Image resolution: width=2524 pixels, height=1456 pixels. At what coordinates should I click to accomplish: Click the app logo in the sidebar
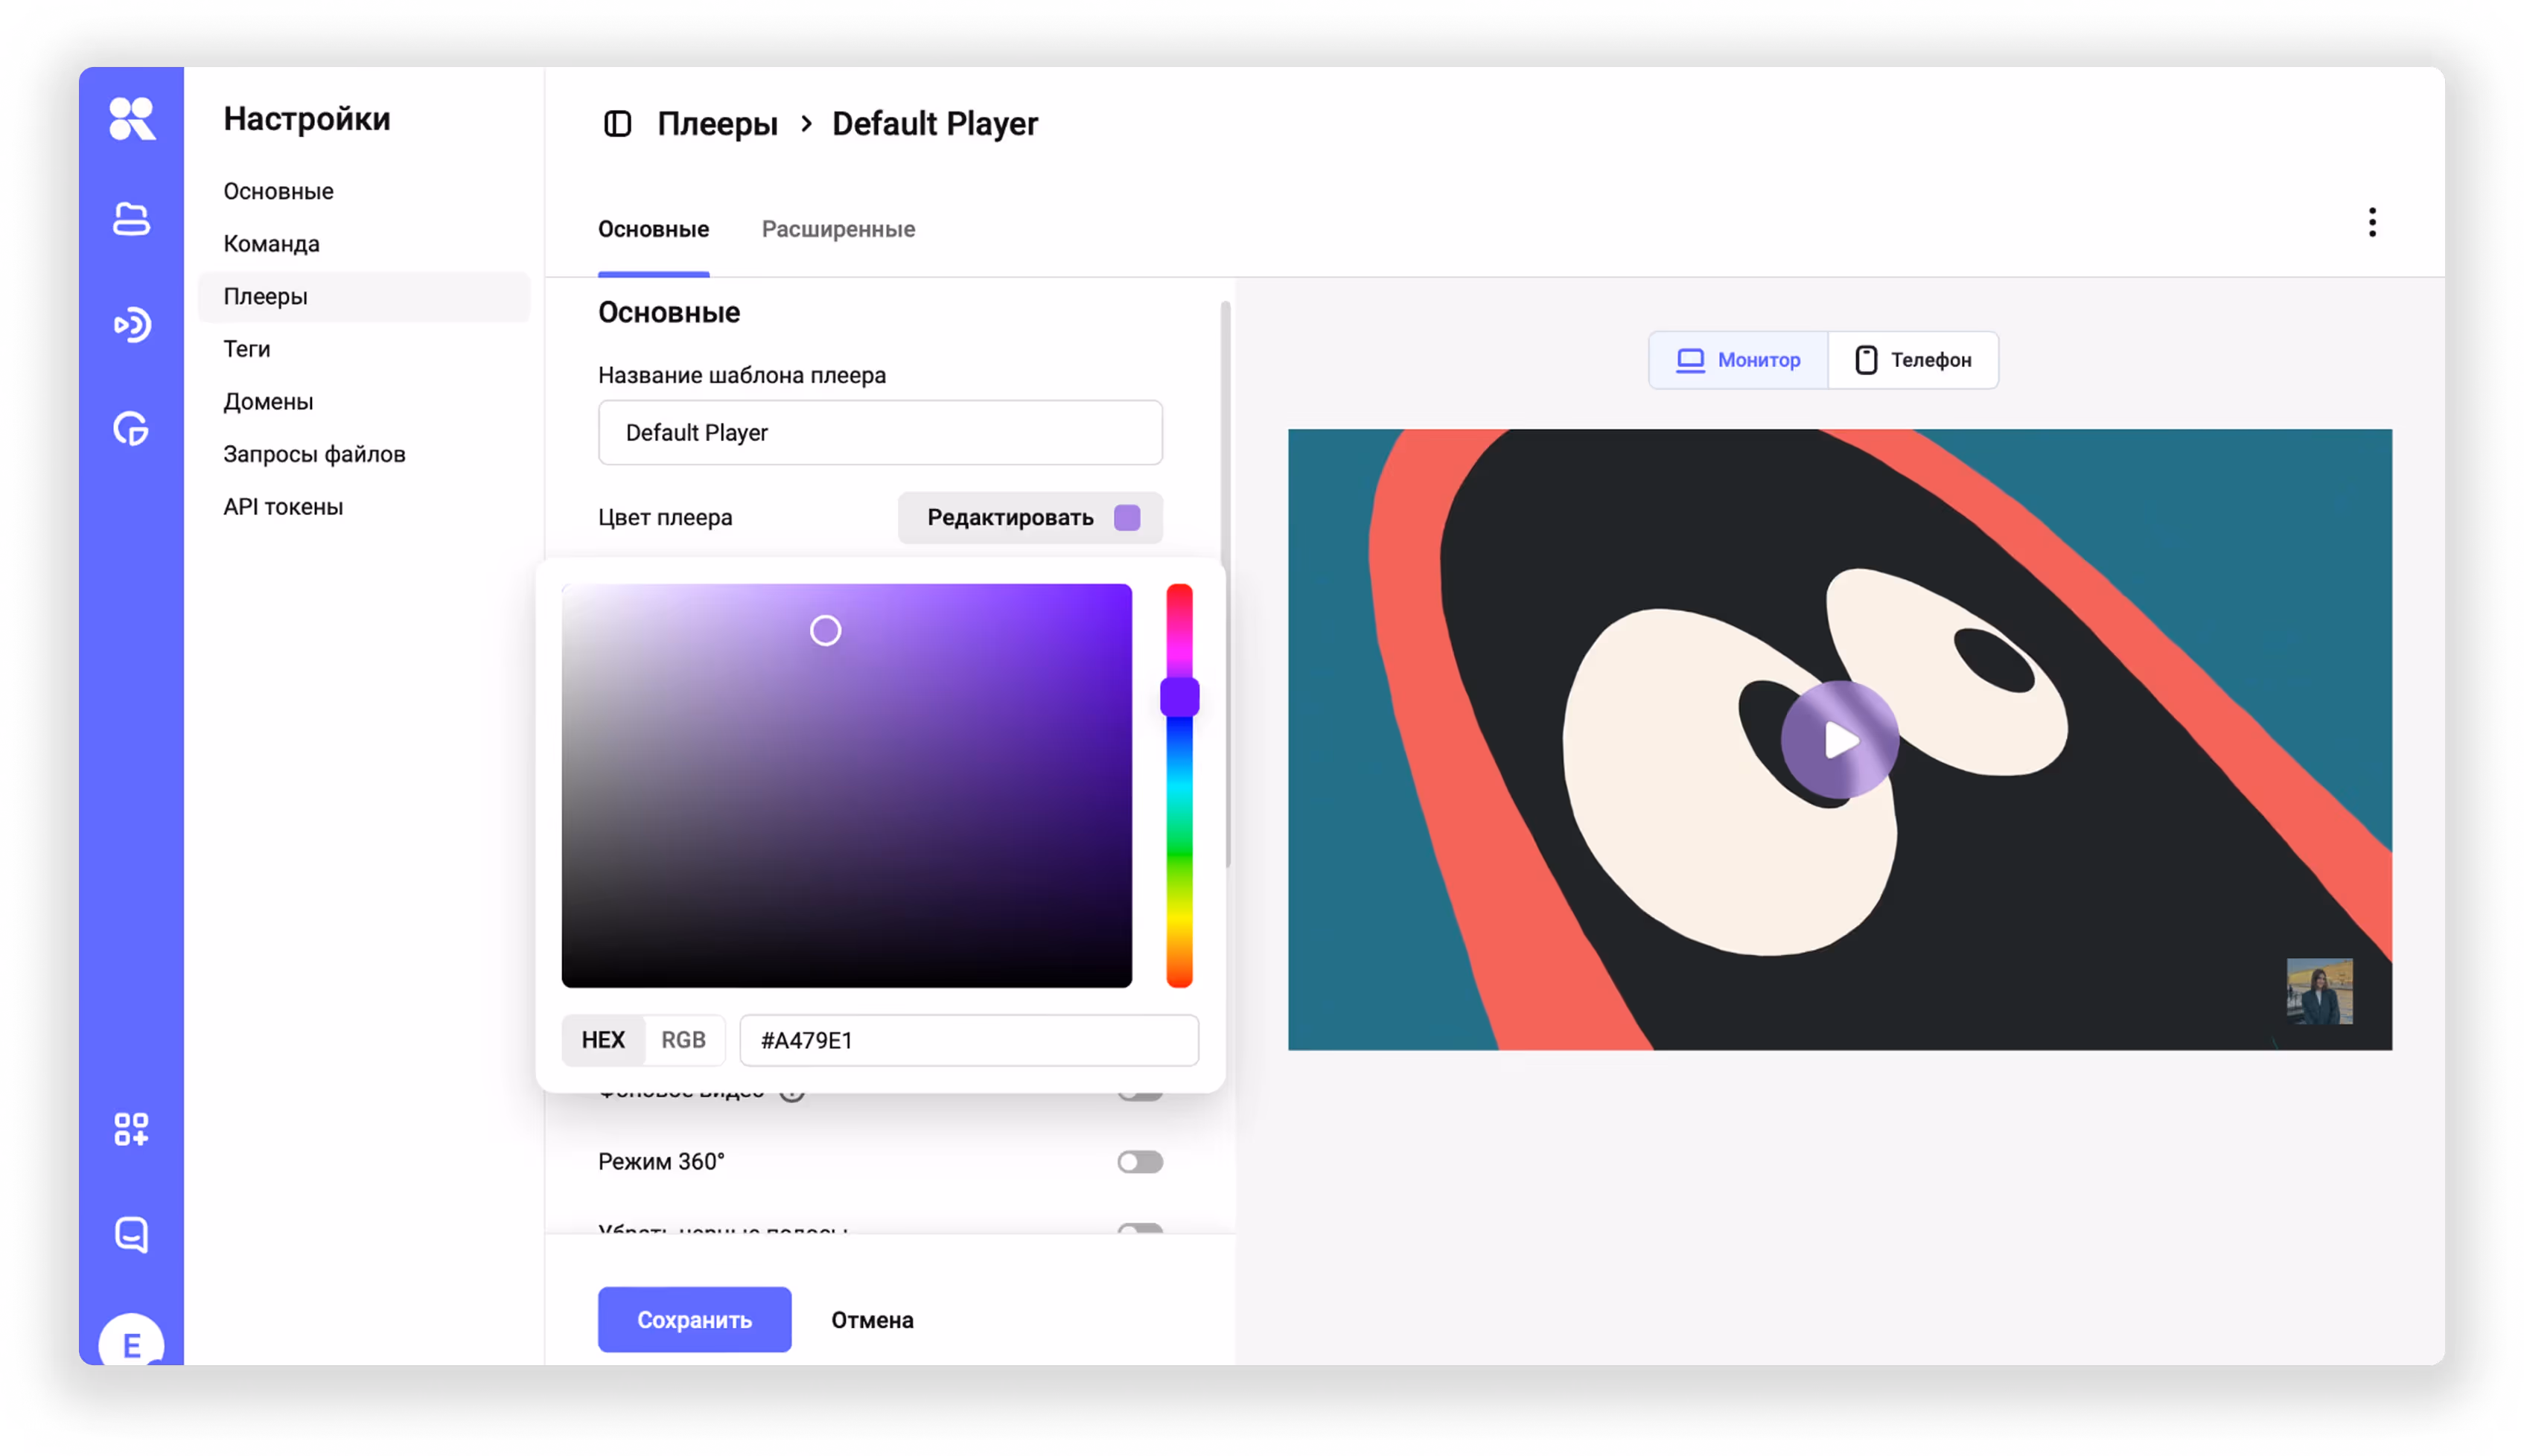point(131,119)
